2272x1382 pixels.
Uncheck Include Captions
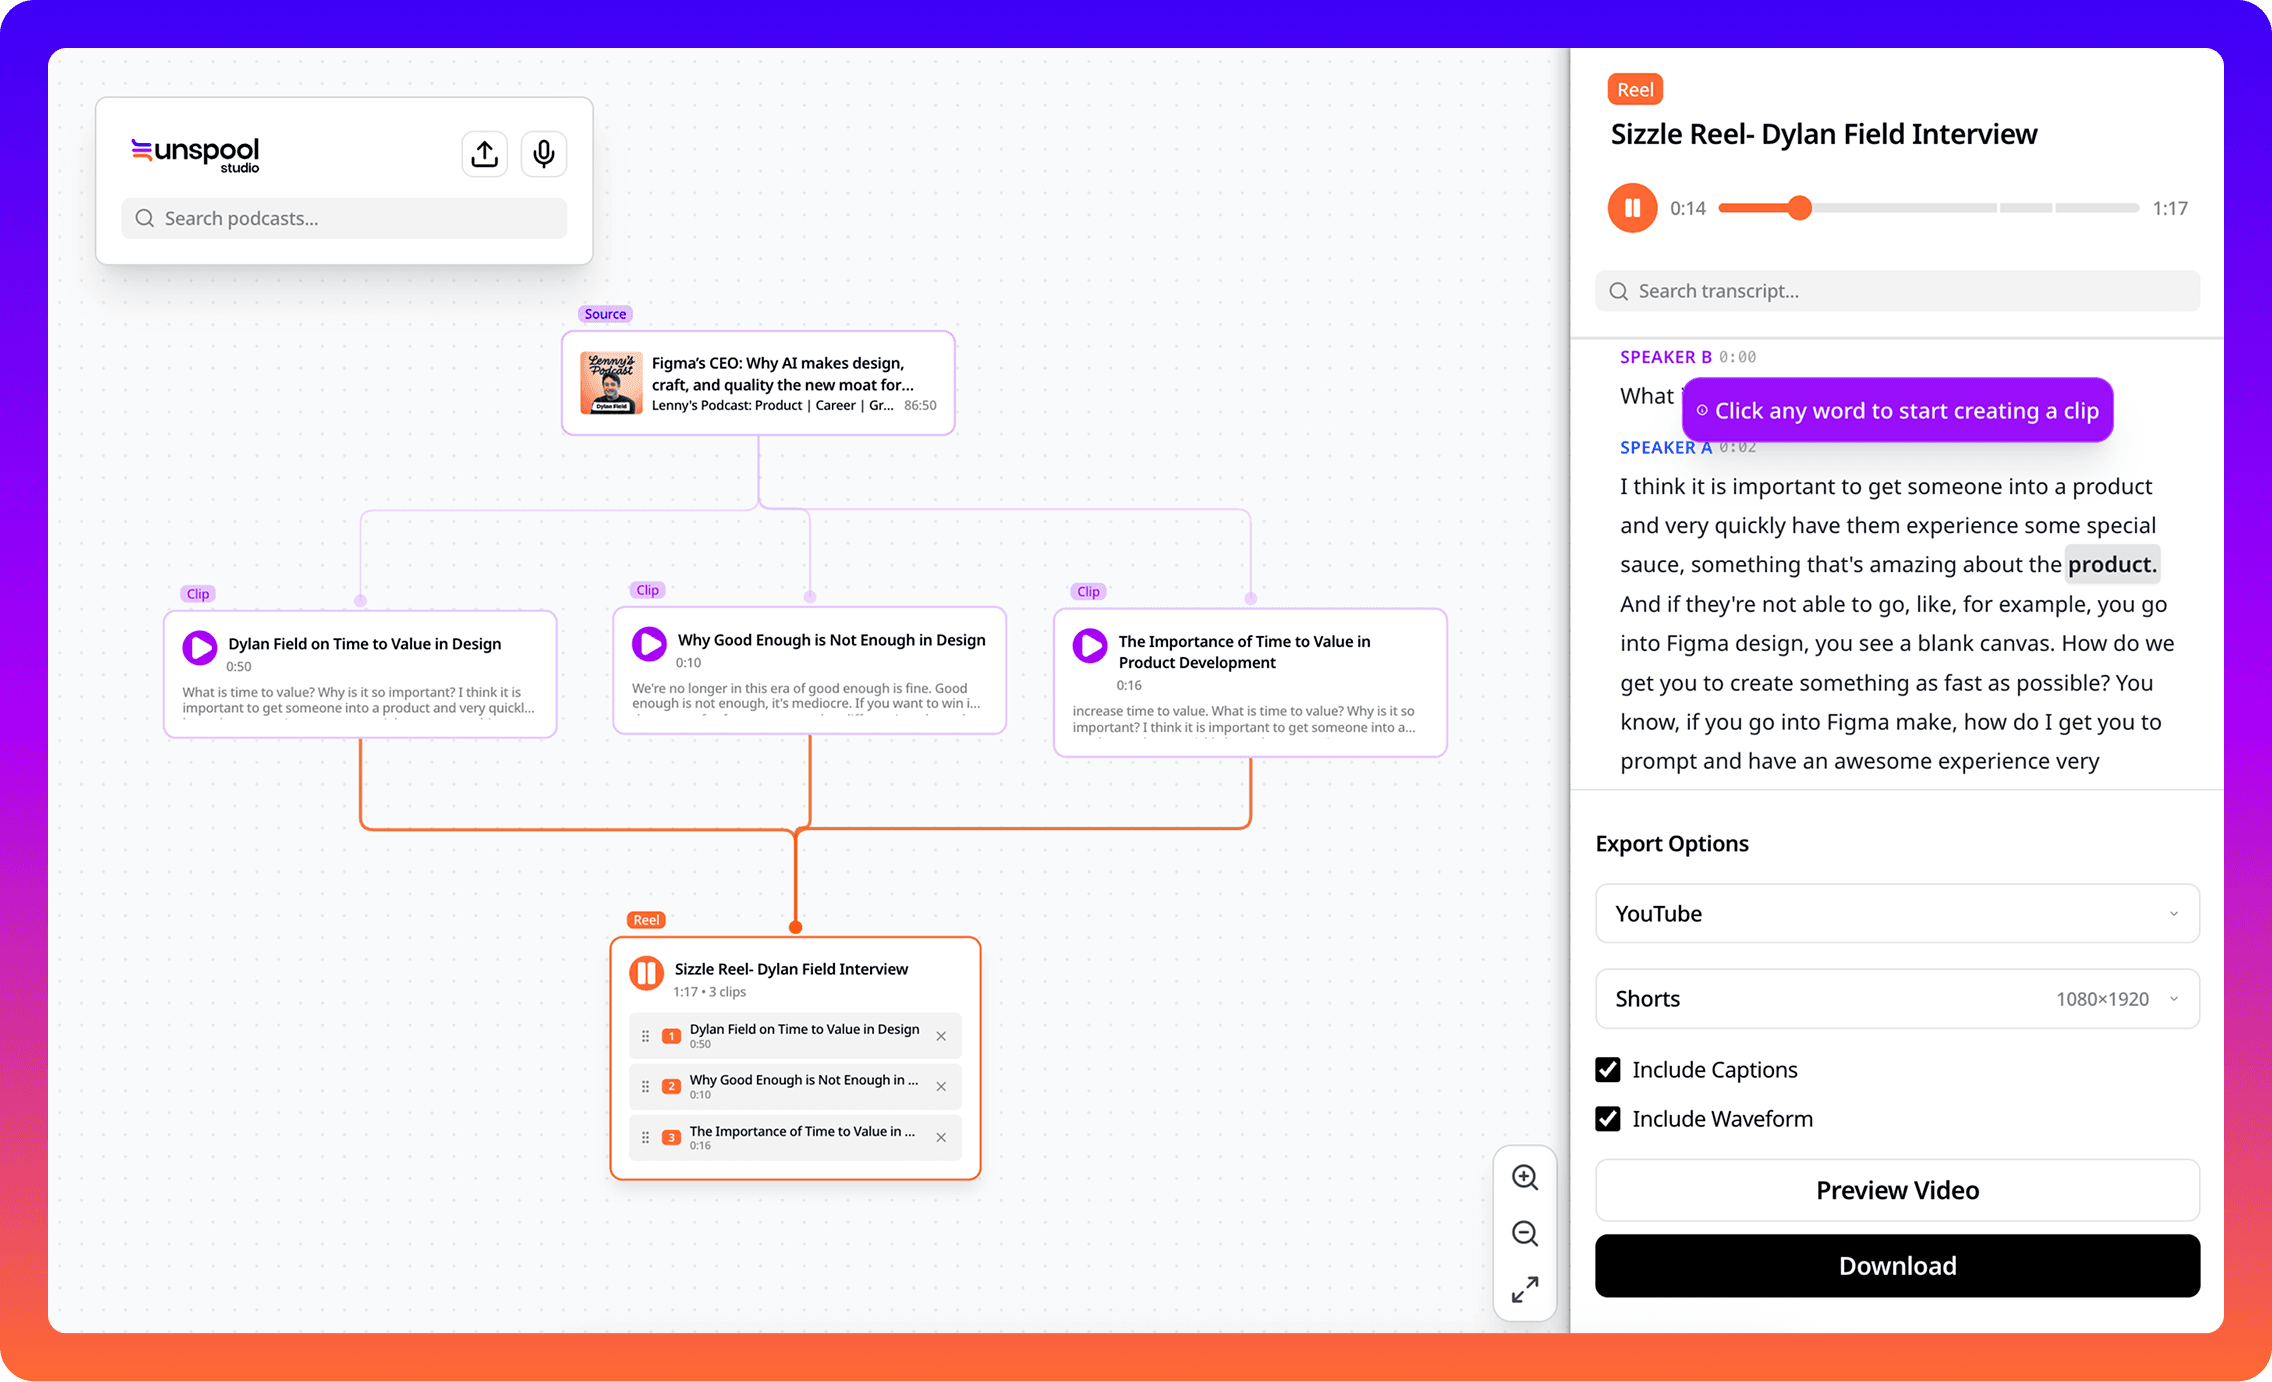(x=1607, y=1069)
